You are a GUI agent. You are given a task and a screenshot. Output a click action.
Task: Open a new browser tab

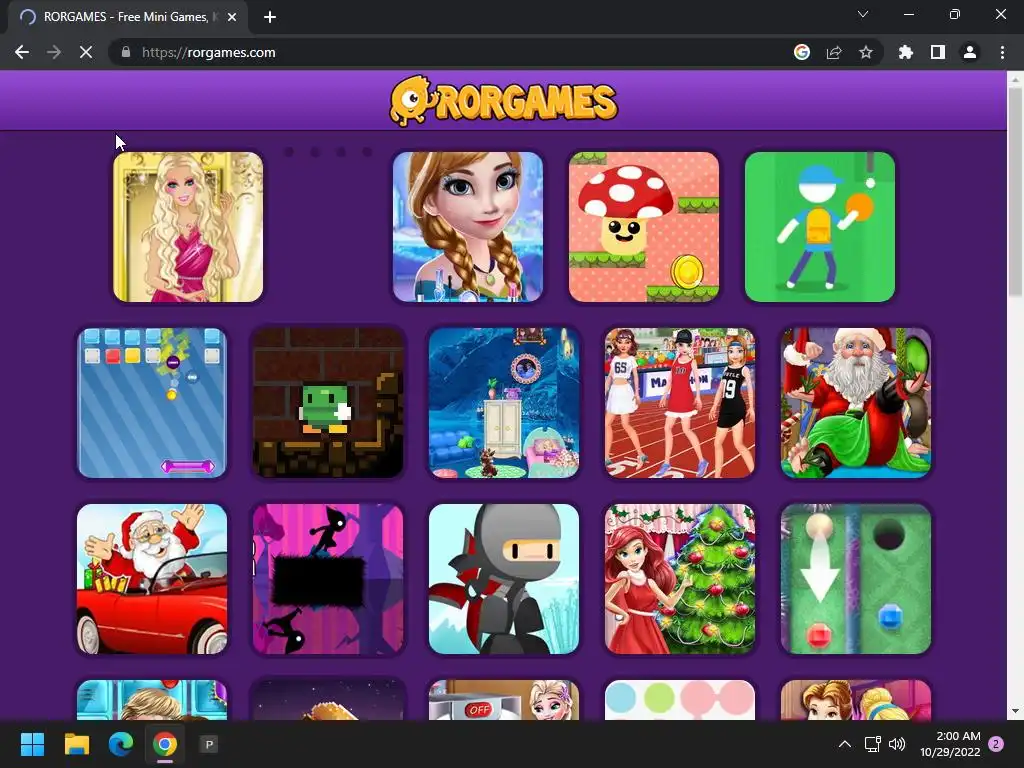[270, 17]
